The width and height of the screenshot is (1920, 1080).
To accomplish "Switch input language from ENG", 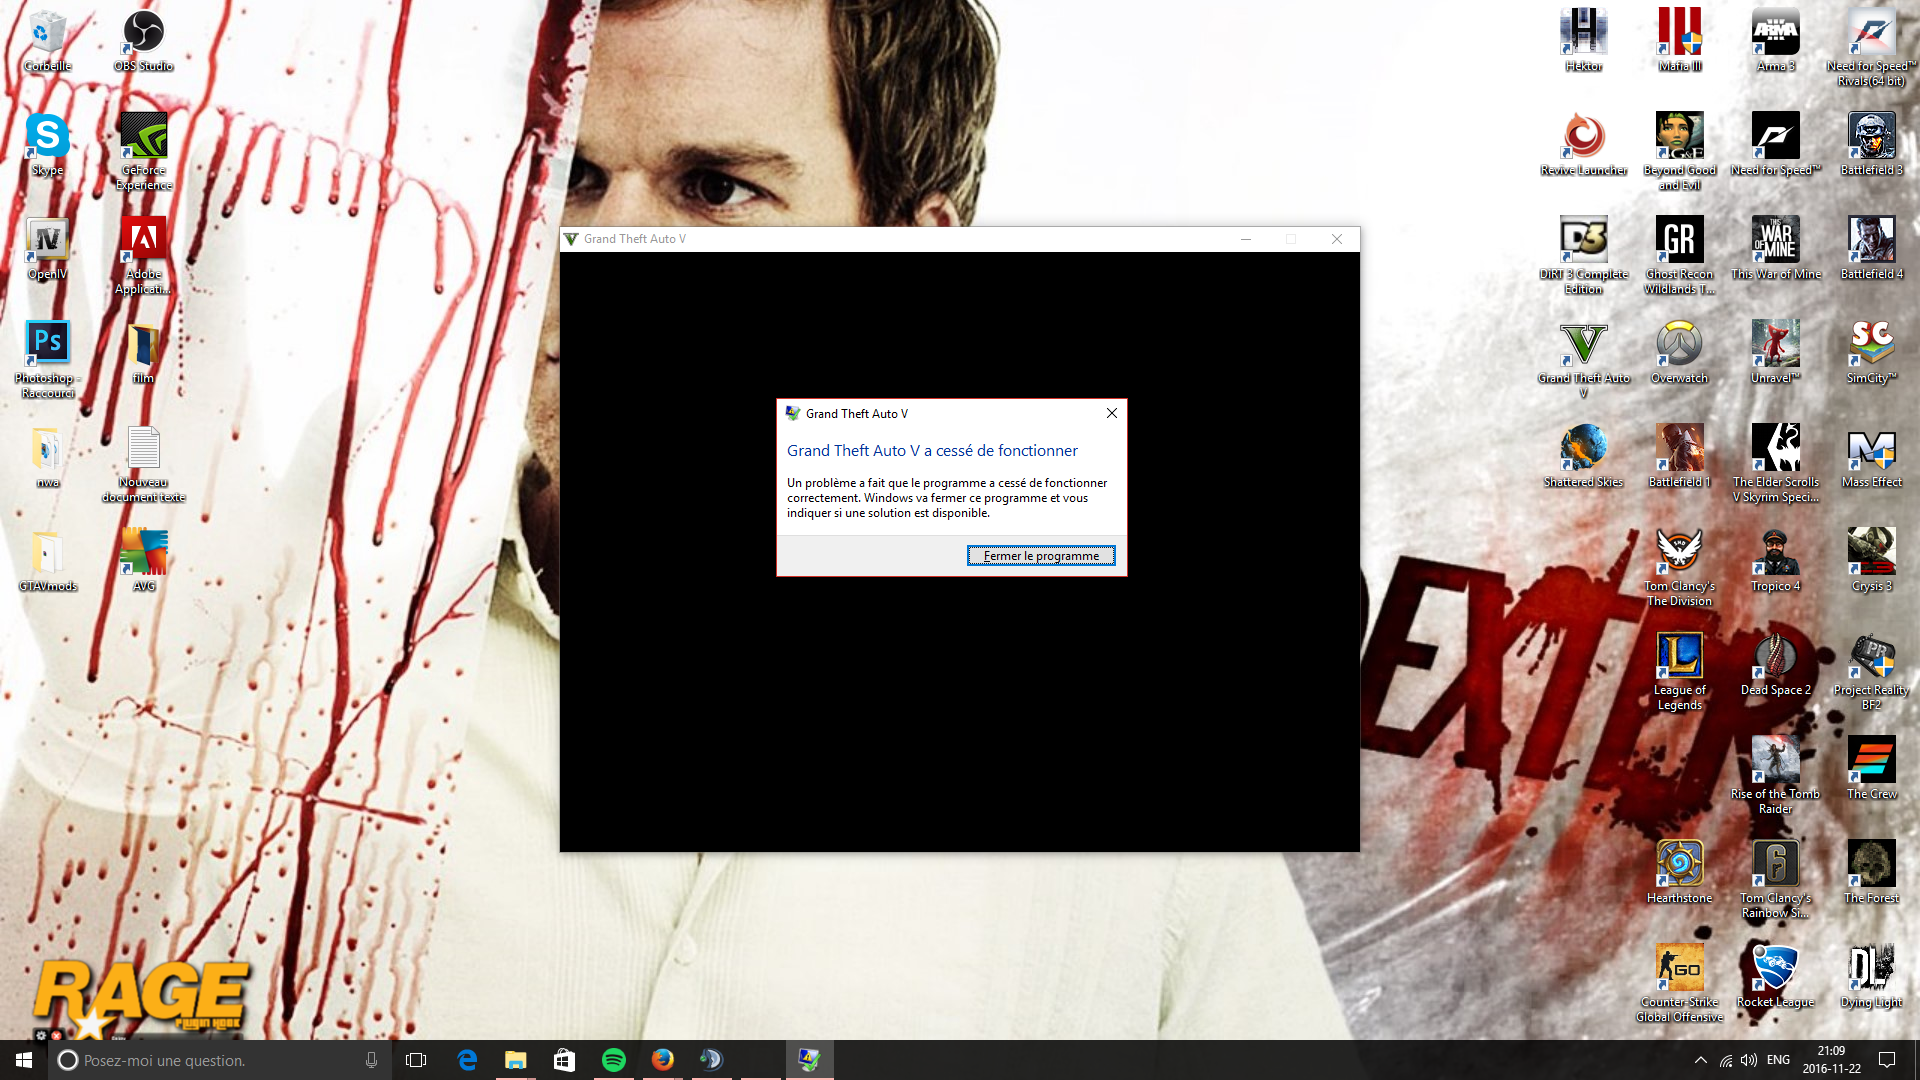I will click(1778, 1060).
